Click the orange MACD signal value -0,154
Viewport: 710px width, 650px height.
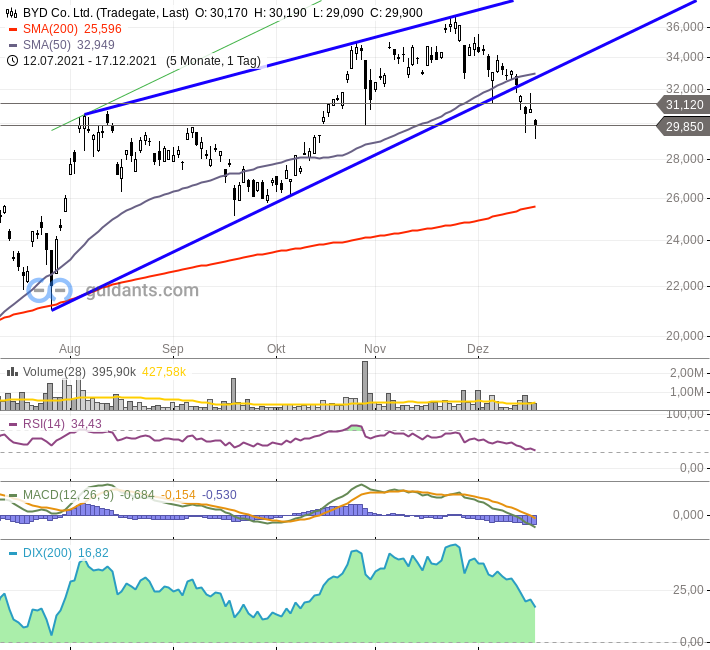178,495
